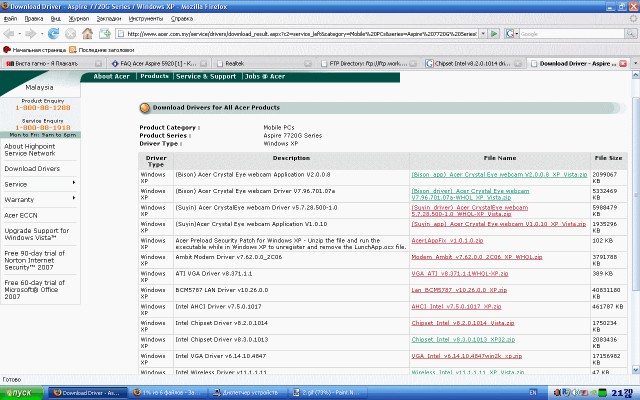Open Norton Internet Security 90-day trial link

point(35,260)
